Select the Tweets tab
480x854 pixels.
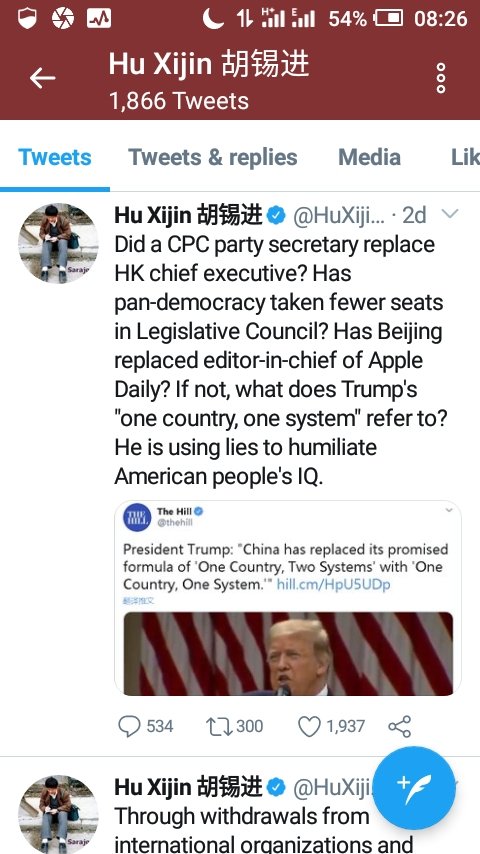point(54,157)
